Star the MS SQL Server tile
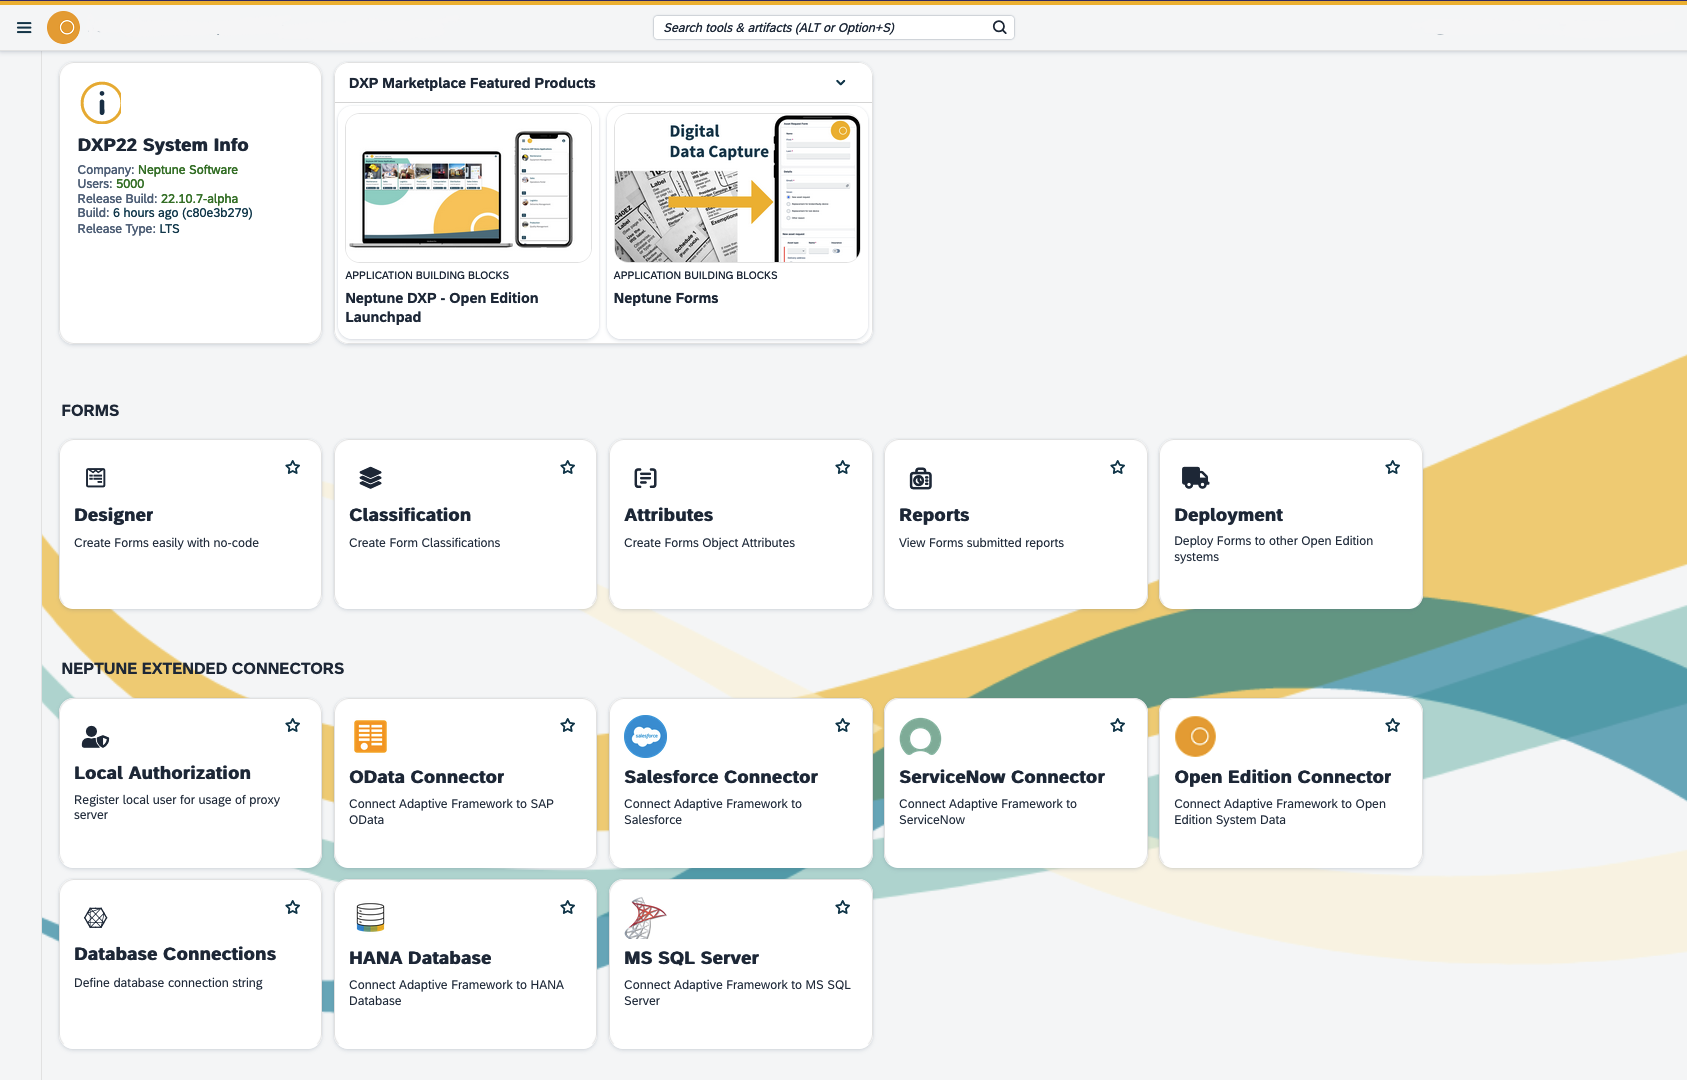Screen dimensions: 1687x1080 pyautogui.click(x=843, y=907)
